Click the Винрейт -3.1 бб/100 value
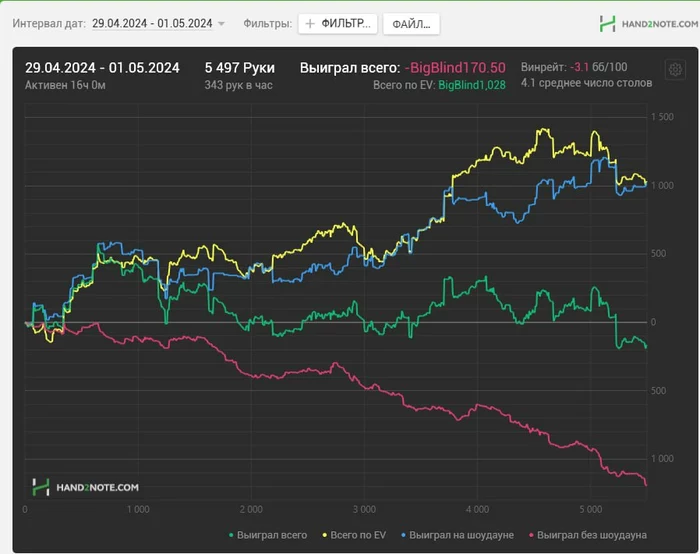Image resolution: width=700 pixels, height=554 pixels. (x=574, y=67)
